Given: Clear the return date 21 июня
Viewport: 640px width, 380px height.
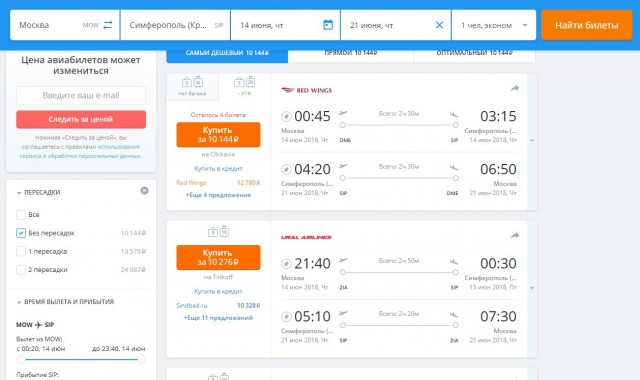Looking at the screenshot, I should tap(439, 25).
